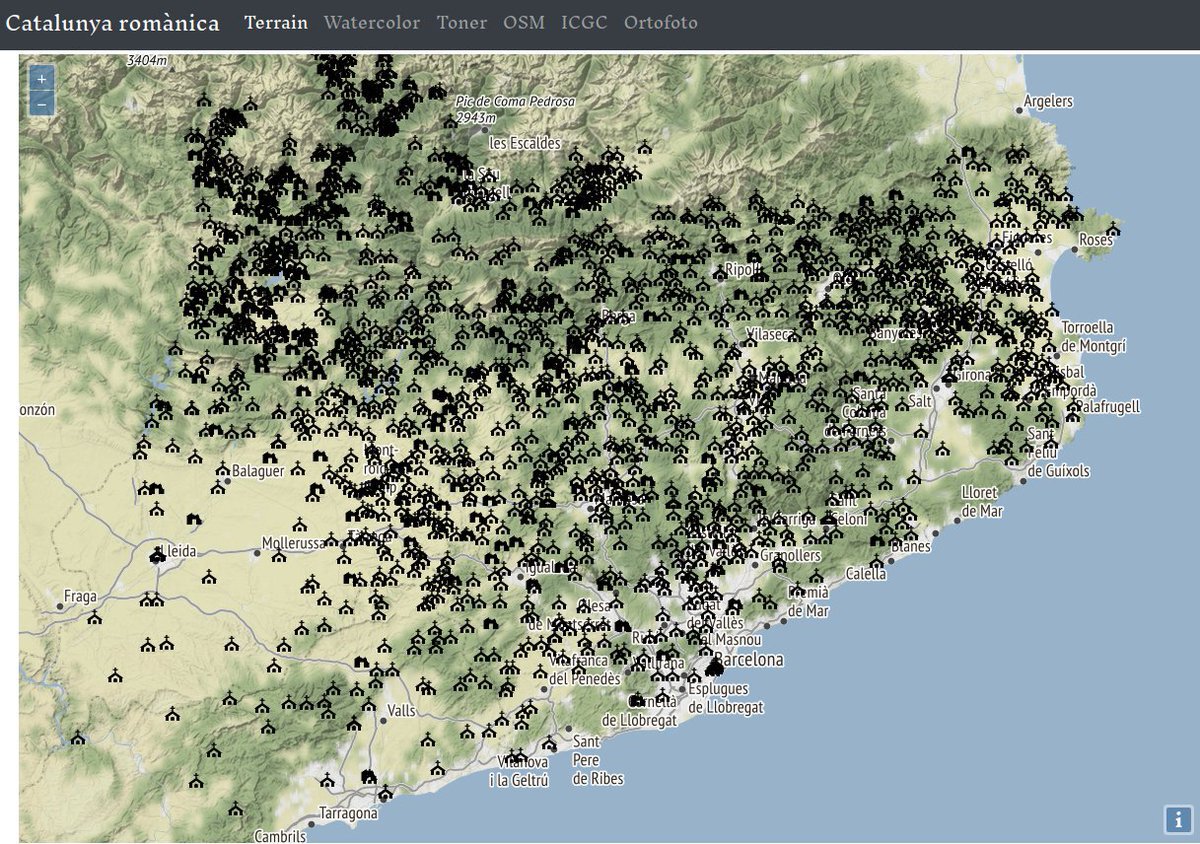Show the Ortofoto aerial imagery
The image size is (1200, 844).
pyautogui.click(x=660, y=23)
